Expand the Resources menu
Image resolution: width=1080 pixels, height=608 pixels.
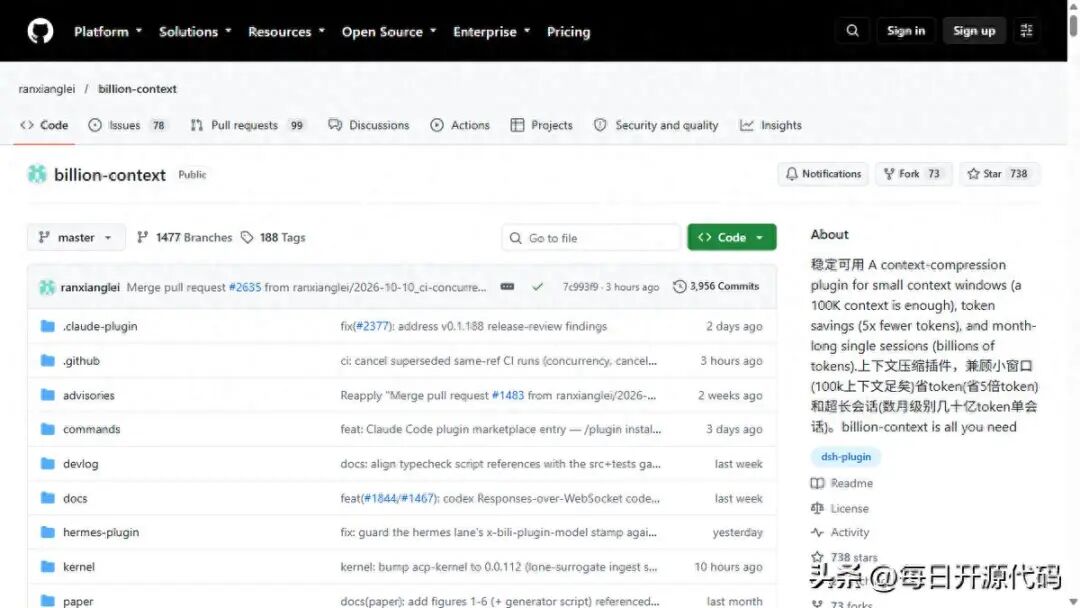286,32
